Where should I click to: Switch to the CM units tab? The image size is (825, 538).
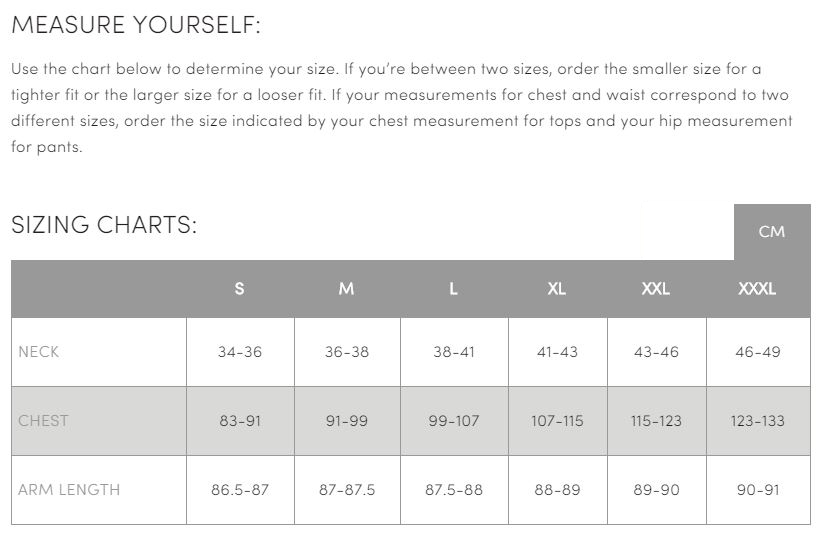(x=771, y=232)
